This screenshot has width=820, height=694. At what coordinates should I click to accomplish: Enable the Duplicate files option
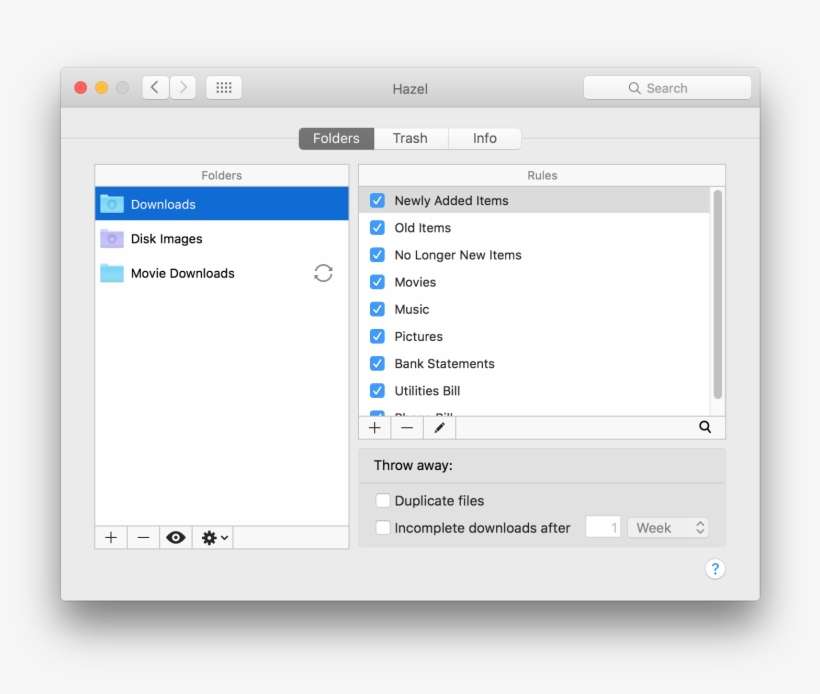pyautogui.click(x=383, y=500)
